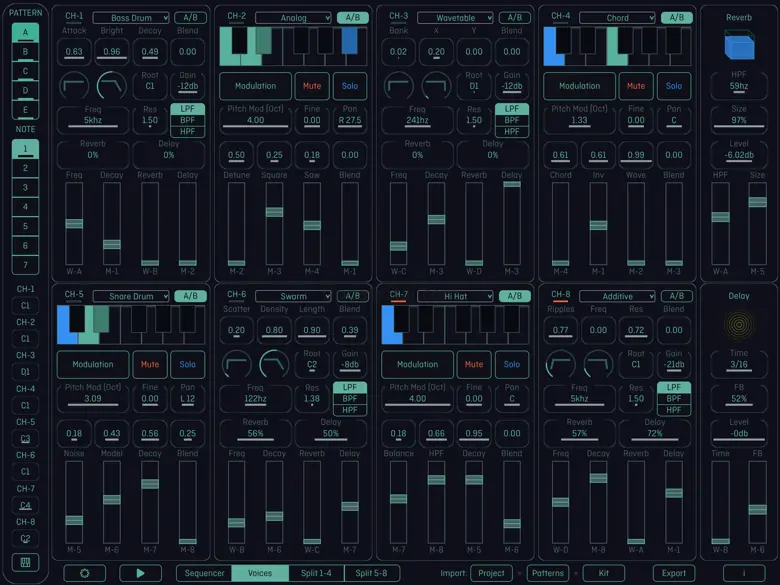Mute channel CH-5
This screenshot has height=585, width=780.
tap(150, 365)
